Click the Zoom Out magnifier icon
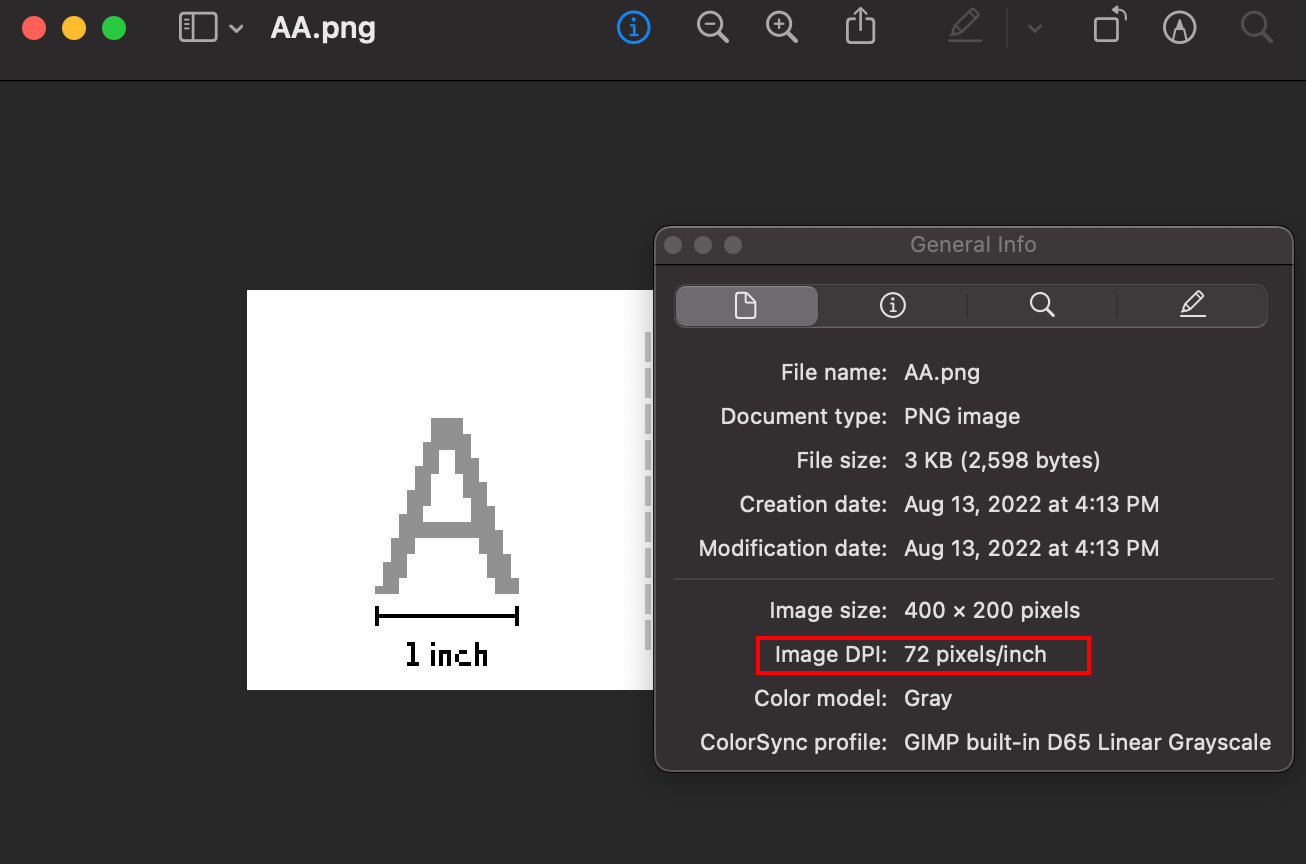The width and height of the screenshot is (1306, 864). coord(712,28)
